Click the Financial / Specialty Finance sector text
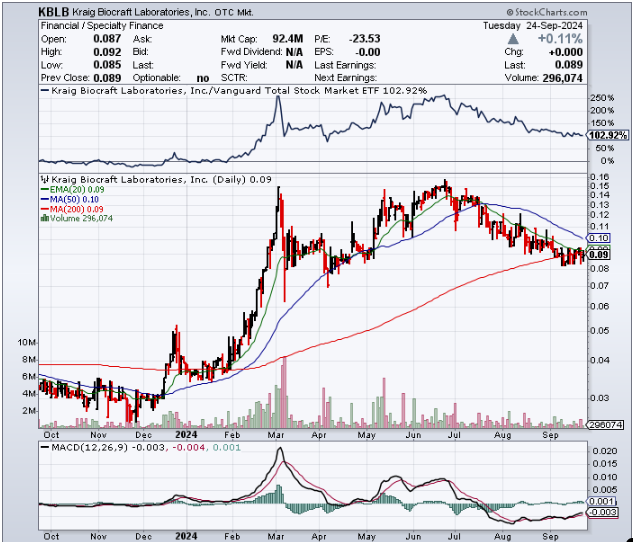Viewport: 633px width, 542px height. [102, 25]
